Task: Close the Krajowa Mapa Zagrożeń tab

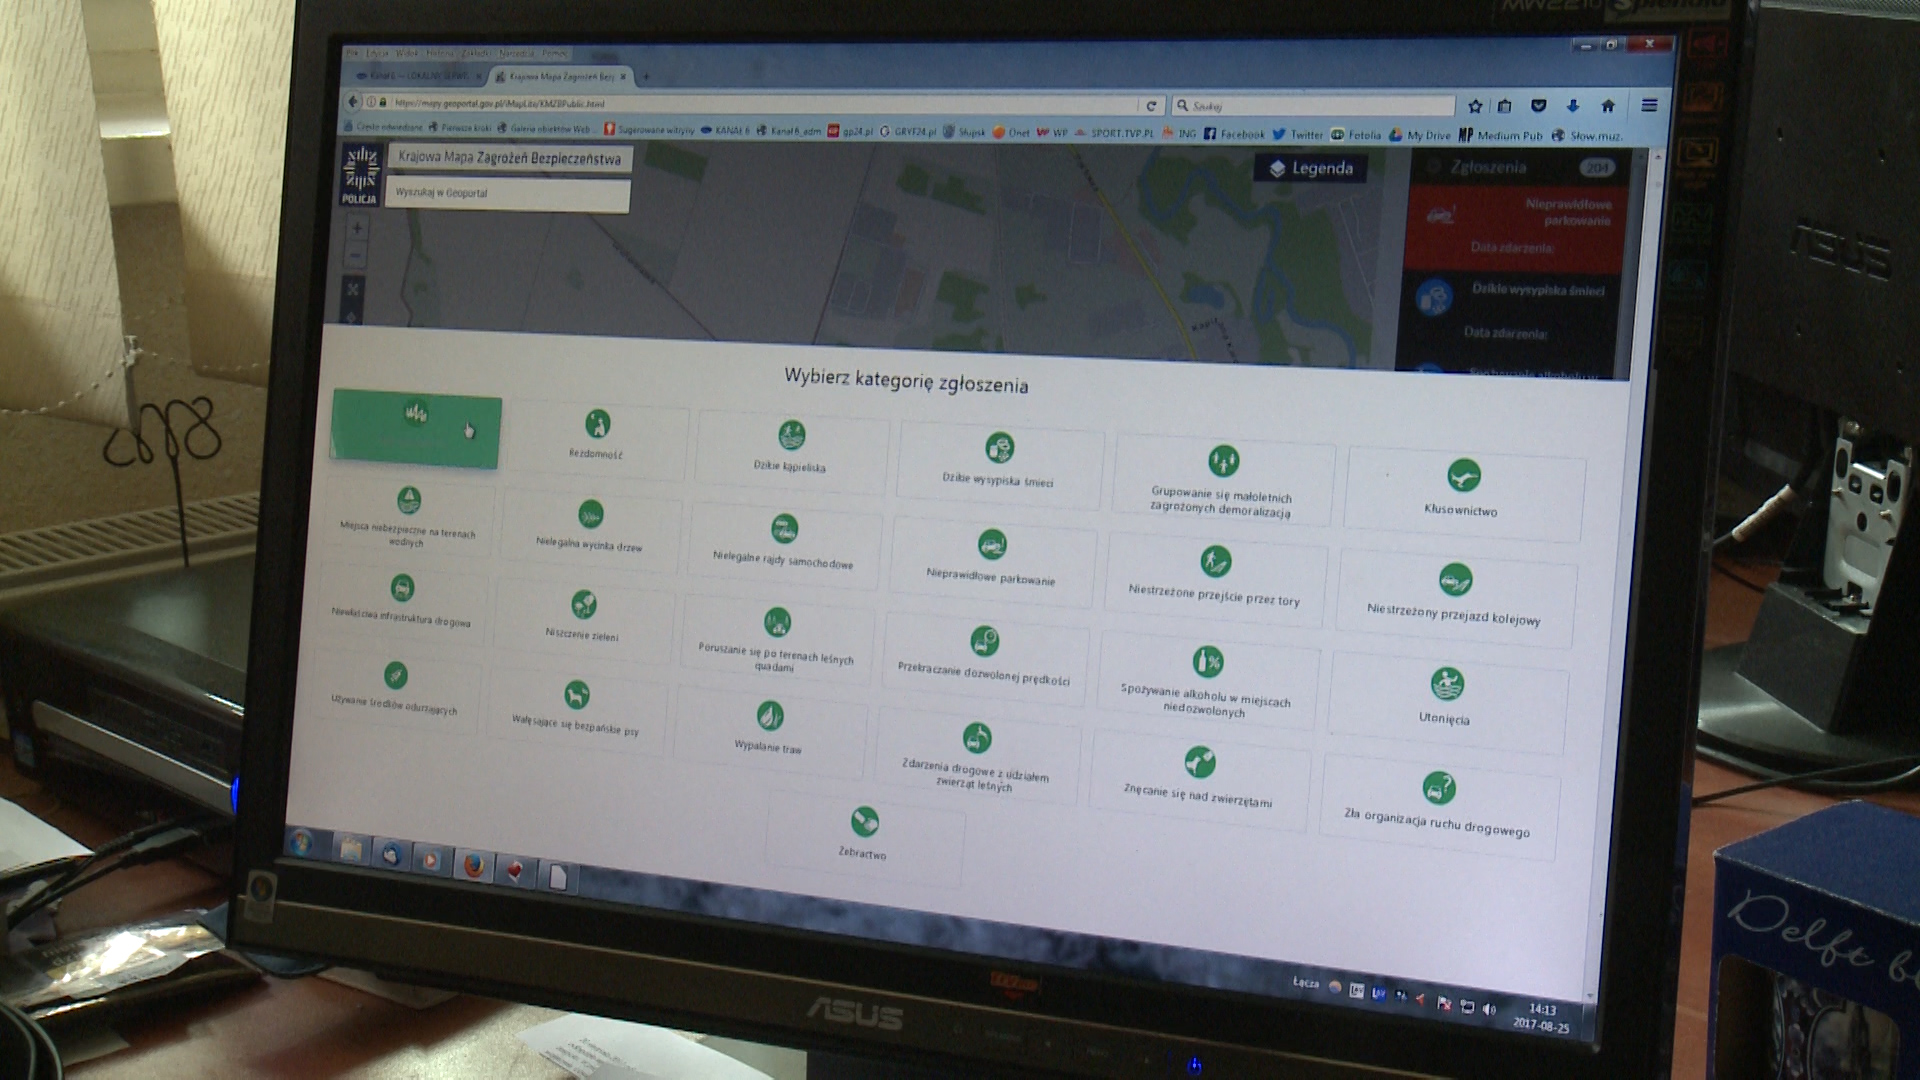Action: click(625, 77)
